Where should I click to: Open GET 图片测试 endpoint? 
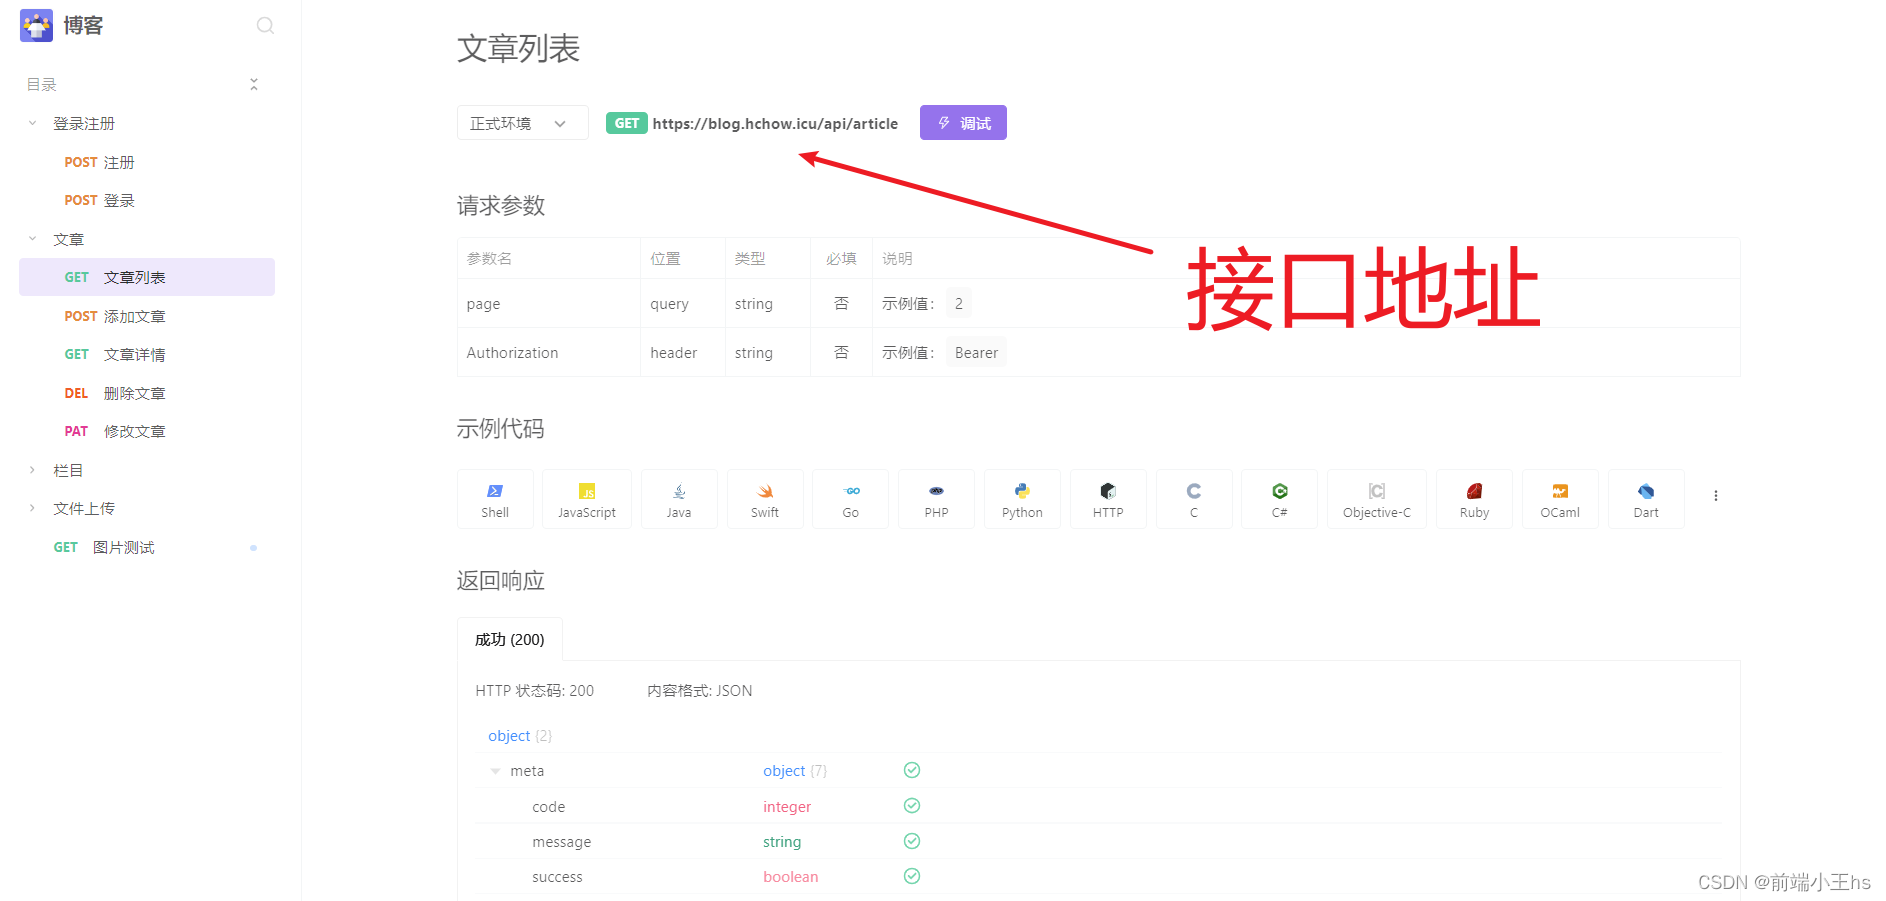(147, 547)
